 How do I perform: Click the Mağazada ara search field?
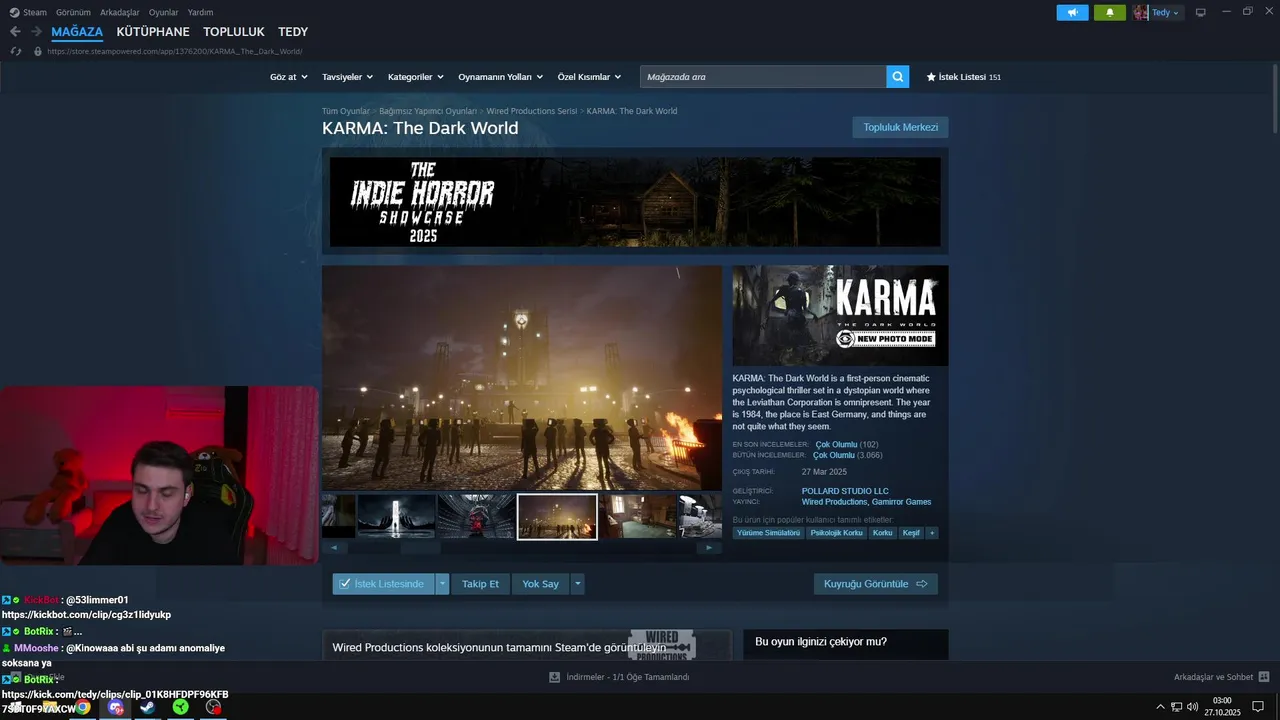(x=763, y=77)
